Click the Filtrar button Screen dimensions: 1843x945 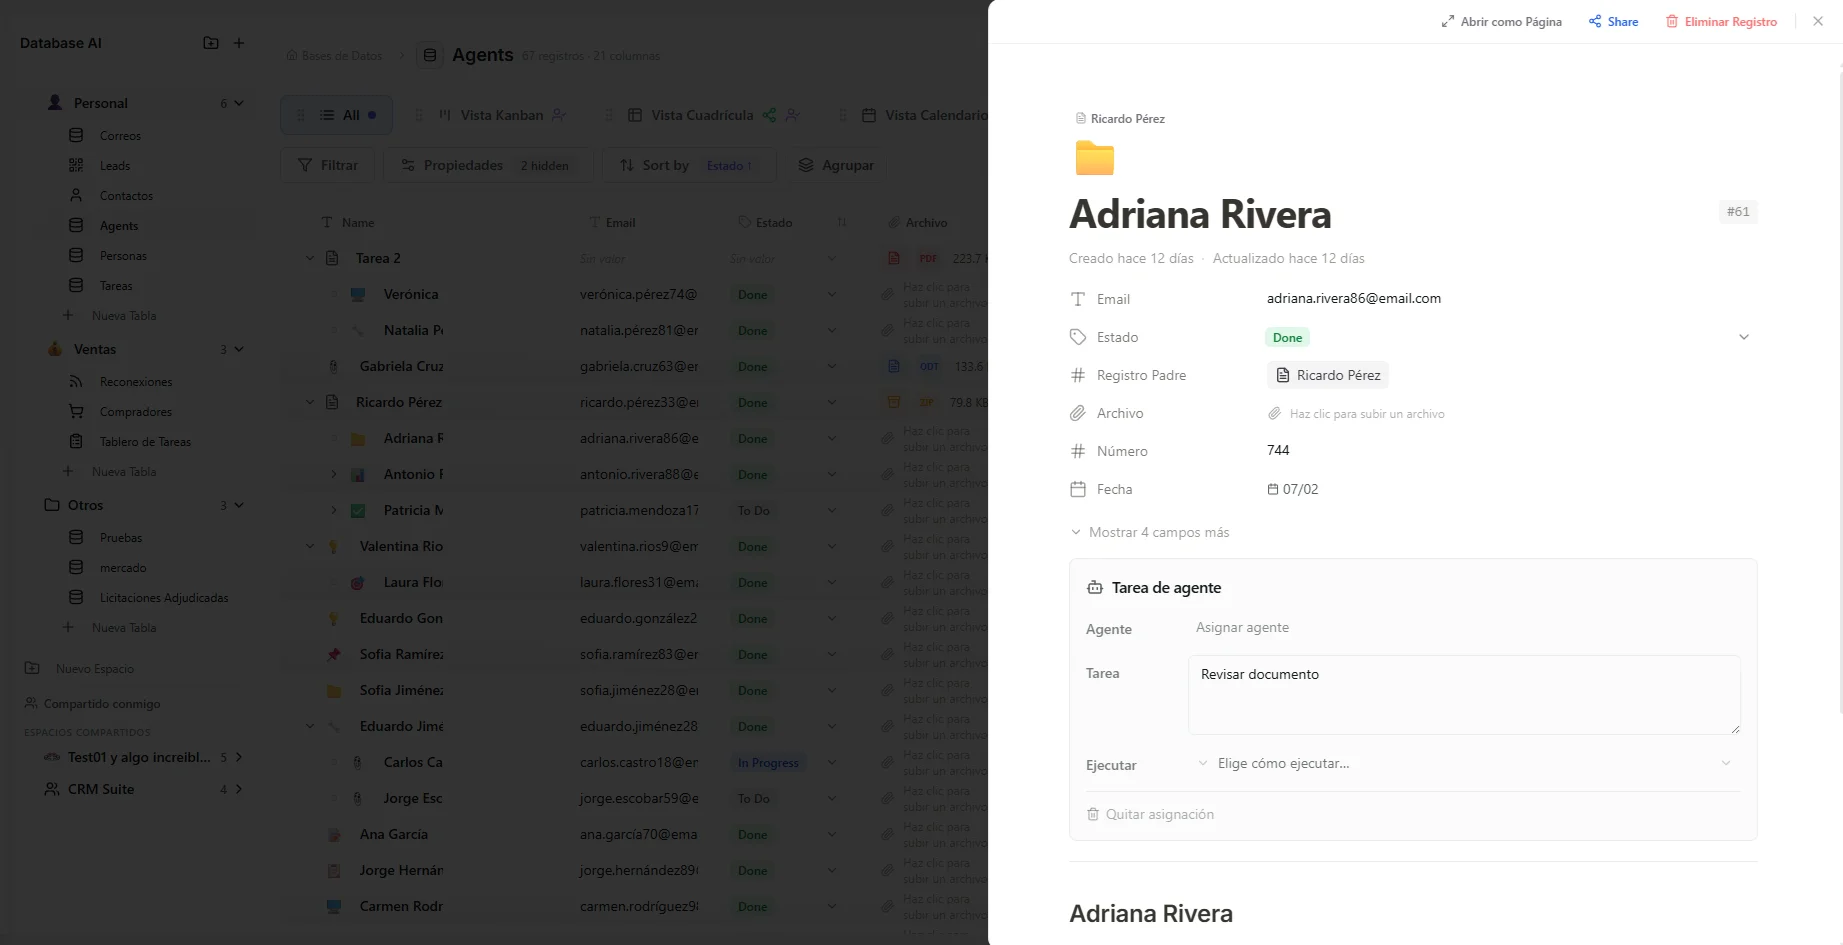click(x=328, y=165)
